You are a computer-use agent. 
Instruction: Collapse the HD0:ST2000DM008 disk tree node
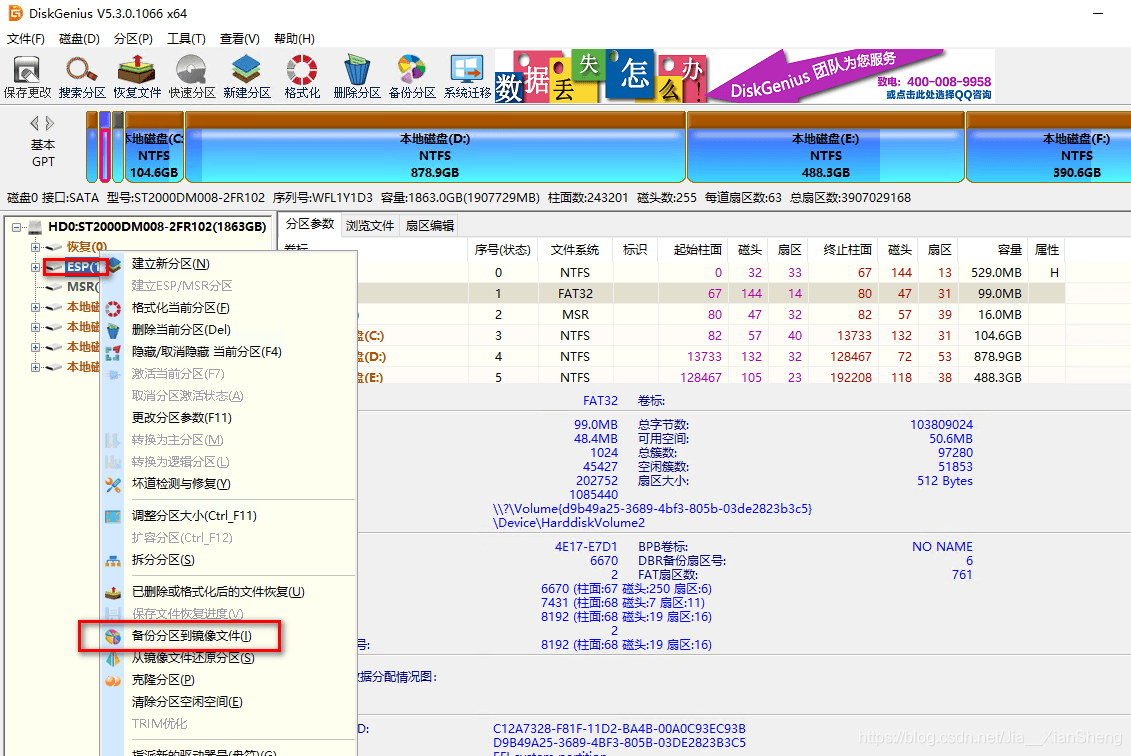pos(17,227)
